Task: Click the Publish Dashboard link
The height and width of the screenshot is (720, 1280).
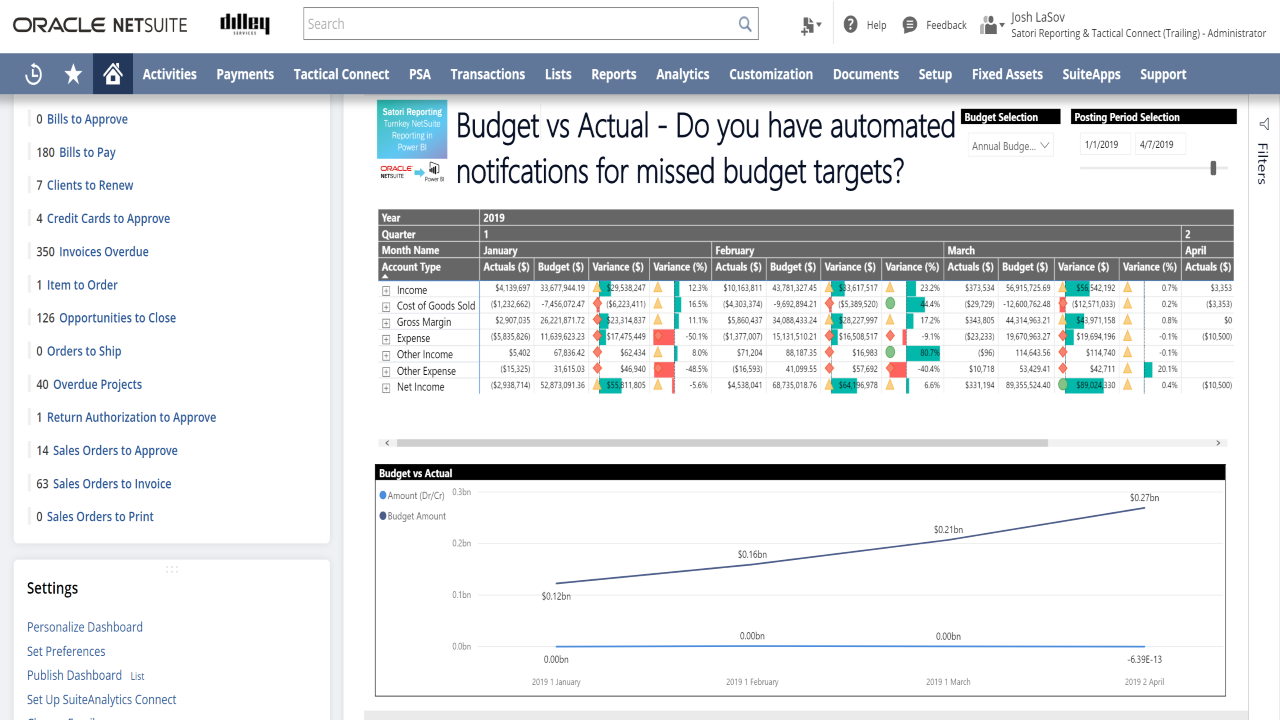Action: coord(74,675)
